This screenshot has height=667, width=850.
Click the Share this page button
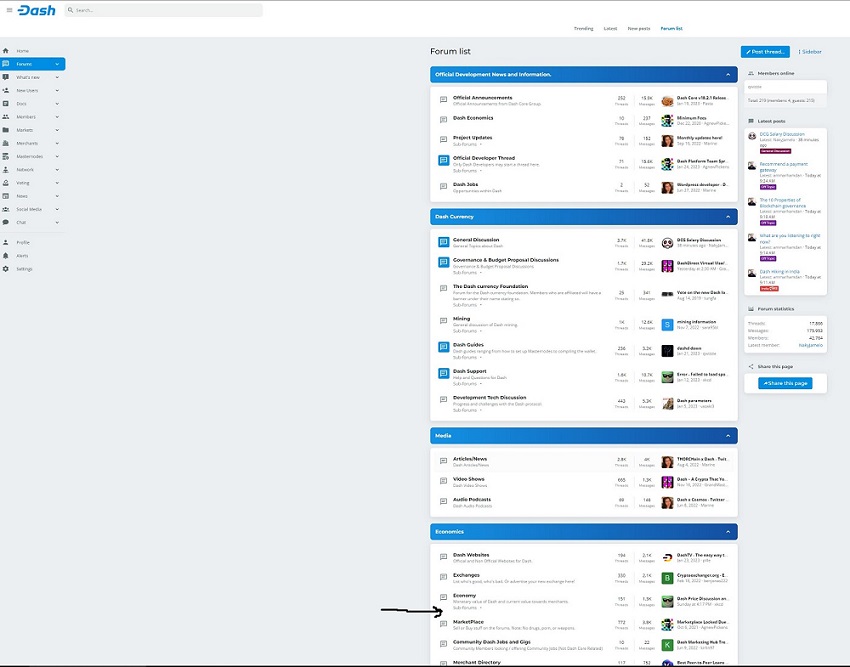click(785, 383)
